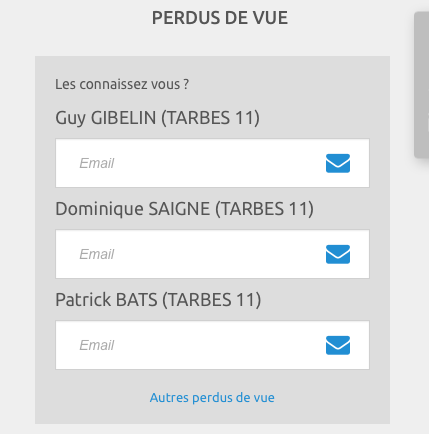Click (TARBES 11) beside Dominique SAIGNE
Screen dimensions: 429x434
point(264,209)
